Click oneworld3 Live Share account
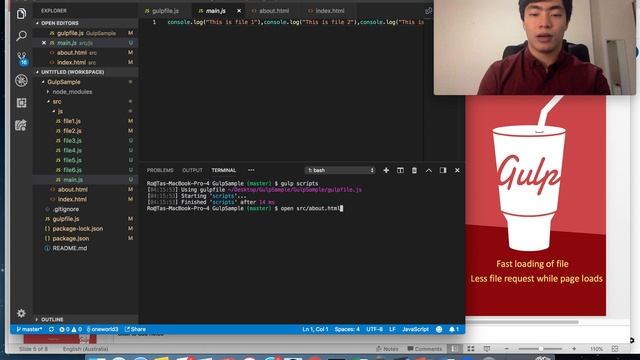This screenshot has height=360, width=640. pos(102,329)
